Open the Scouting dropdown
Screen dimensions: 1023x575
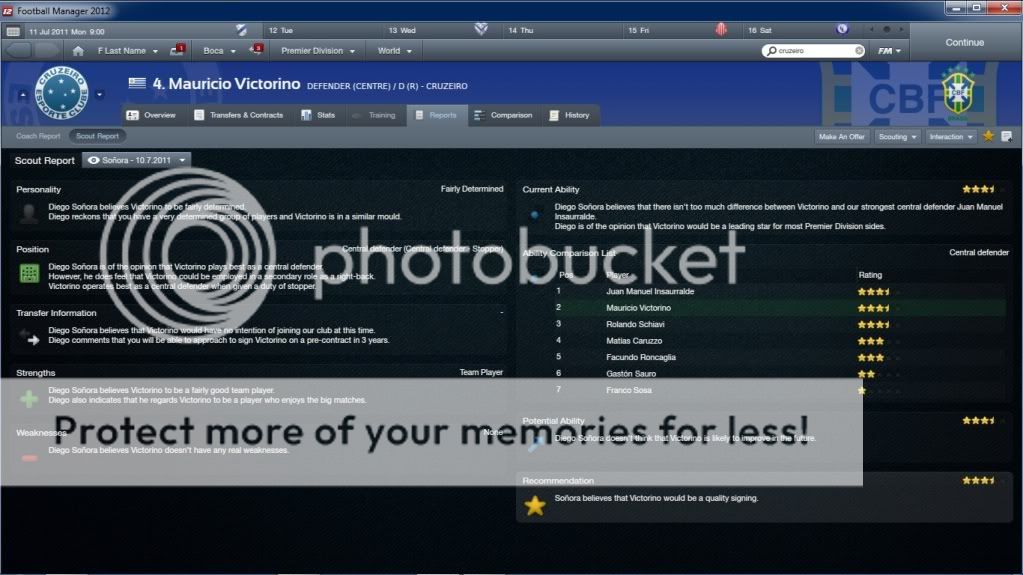click(x=898, y=136)
